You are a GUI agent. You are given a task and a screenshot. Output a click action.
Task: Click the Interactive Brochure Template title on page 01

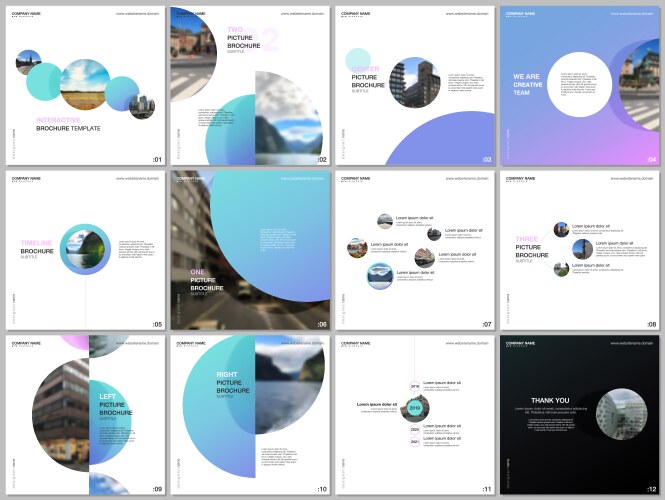[x=68, y=124]
